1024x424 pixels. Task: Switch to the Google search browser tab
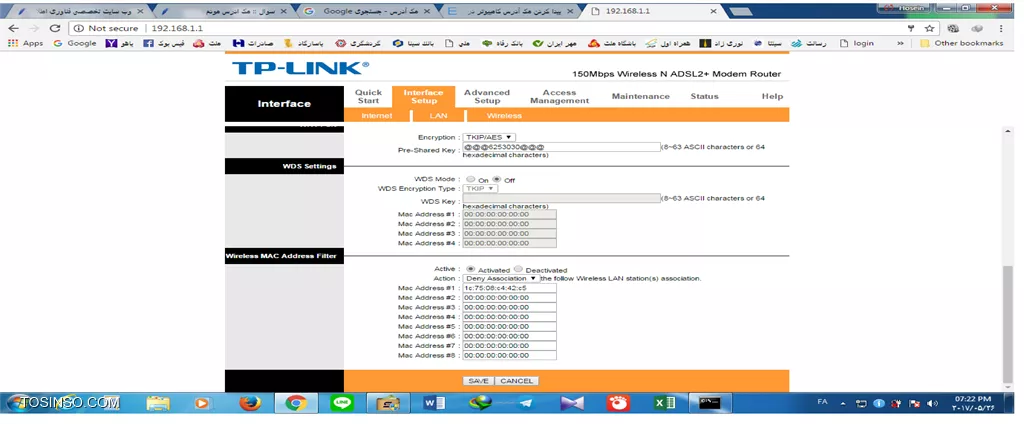[x=369, y=11]
